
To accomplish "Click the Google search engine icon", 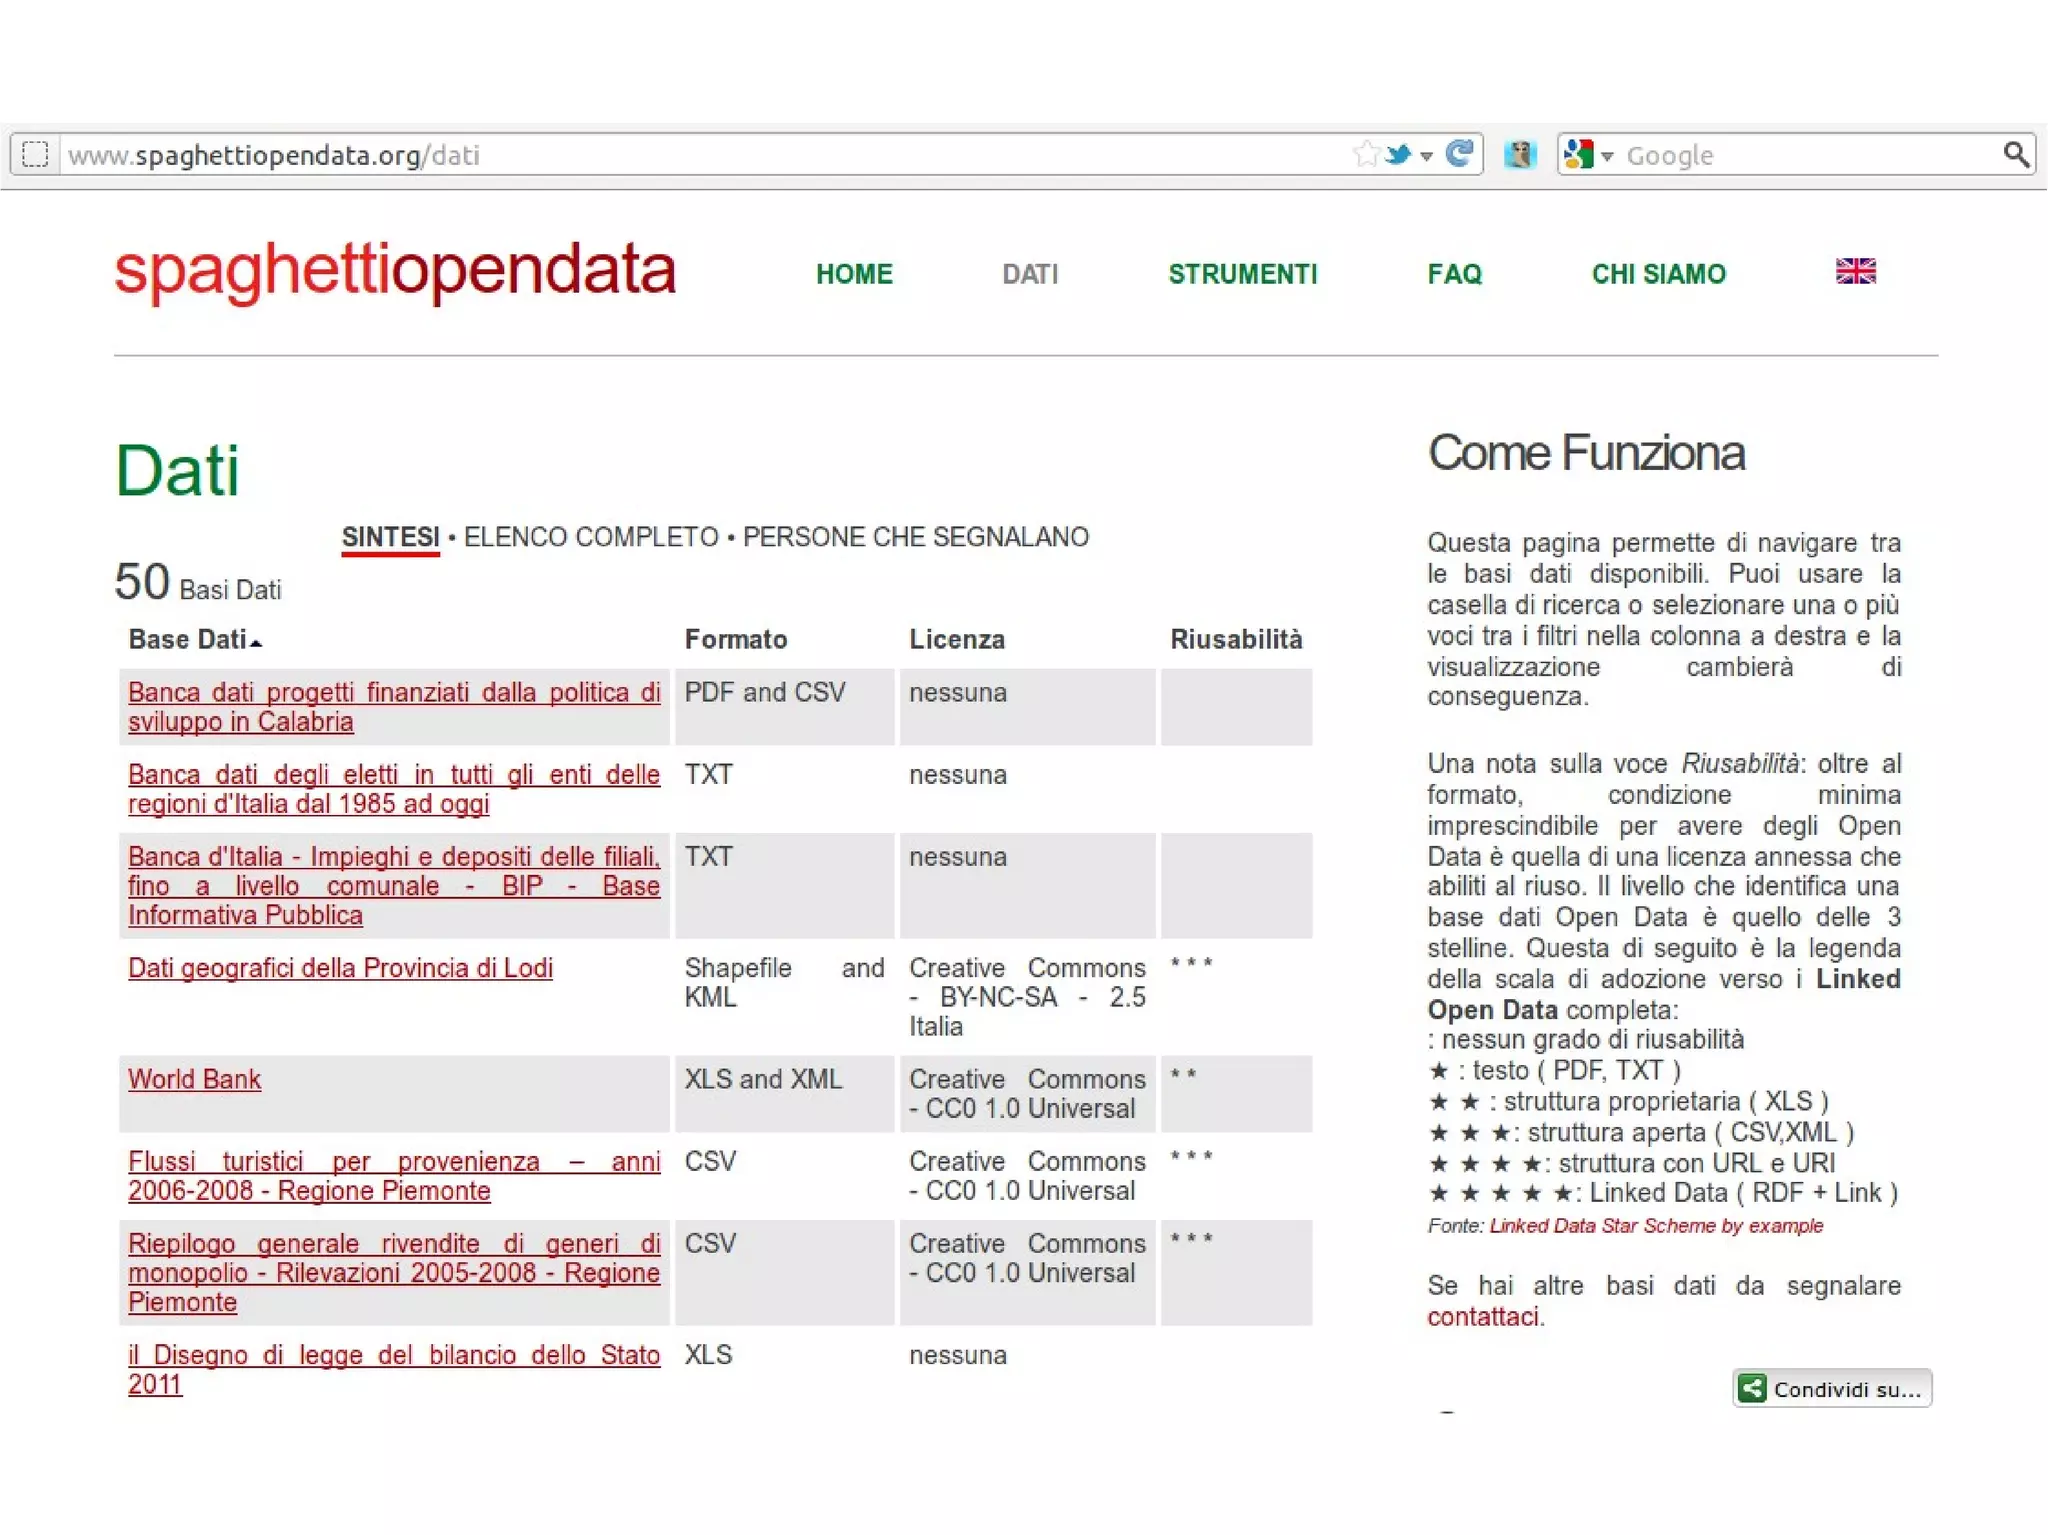I will pos(1579,154).
